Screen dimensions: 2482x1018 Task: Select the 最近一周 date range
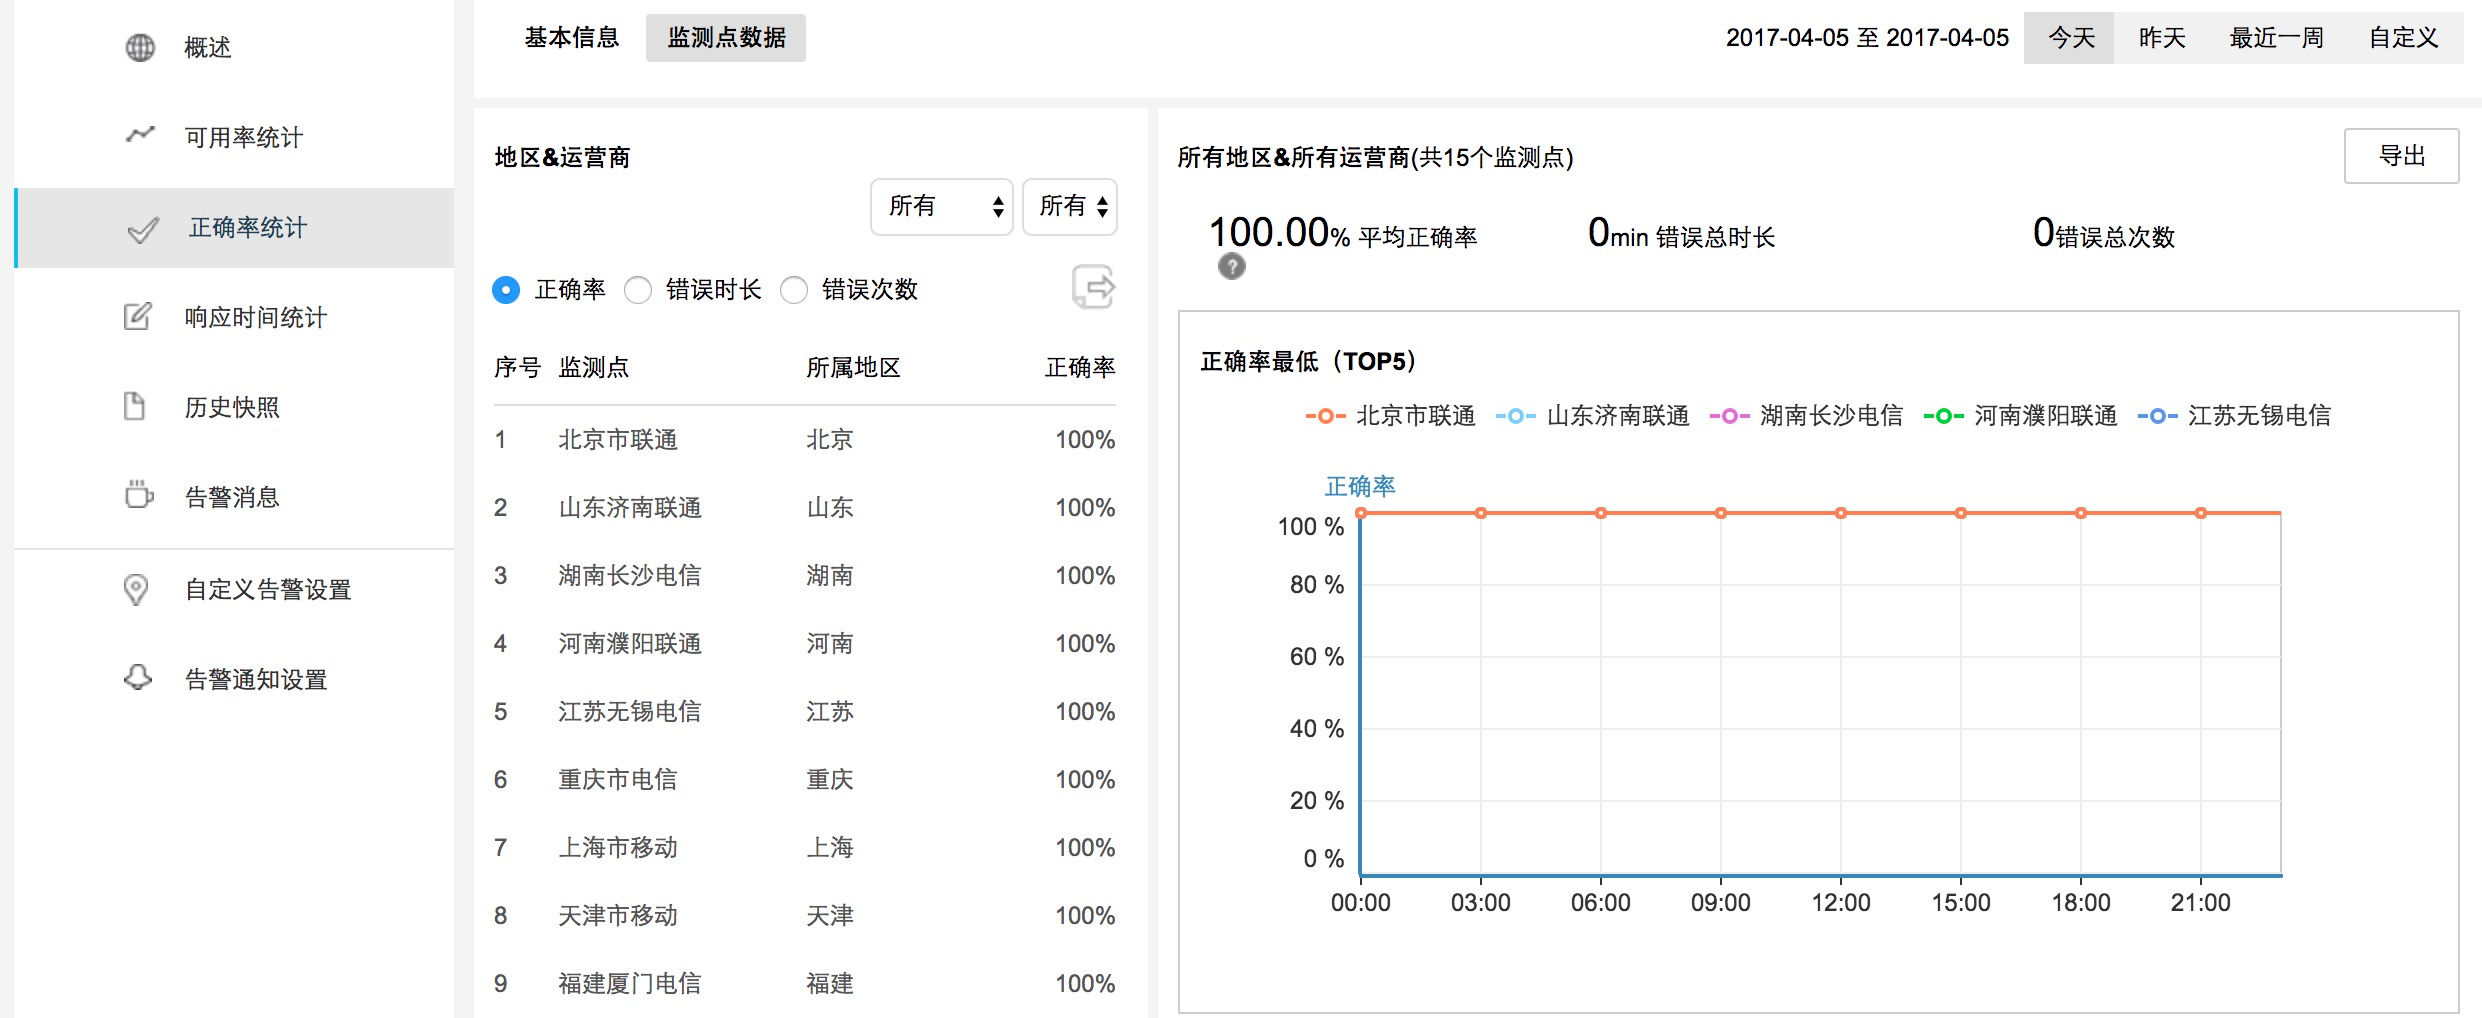click(2276, 38)
